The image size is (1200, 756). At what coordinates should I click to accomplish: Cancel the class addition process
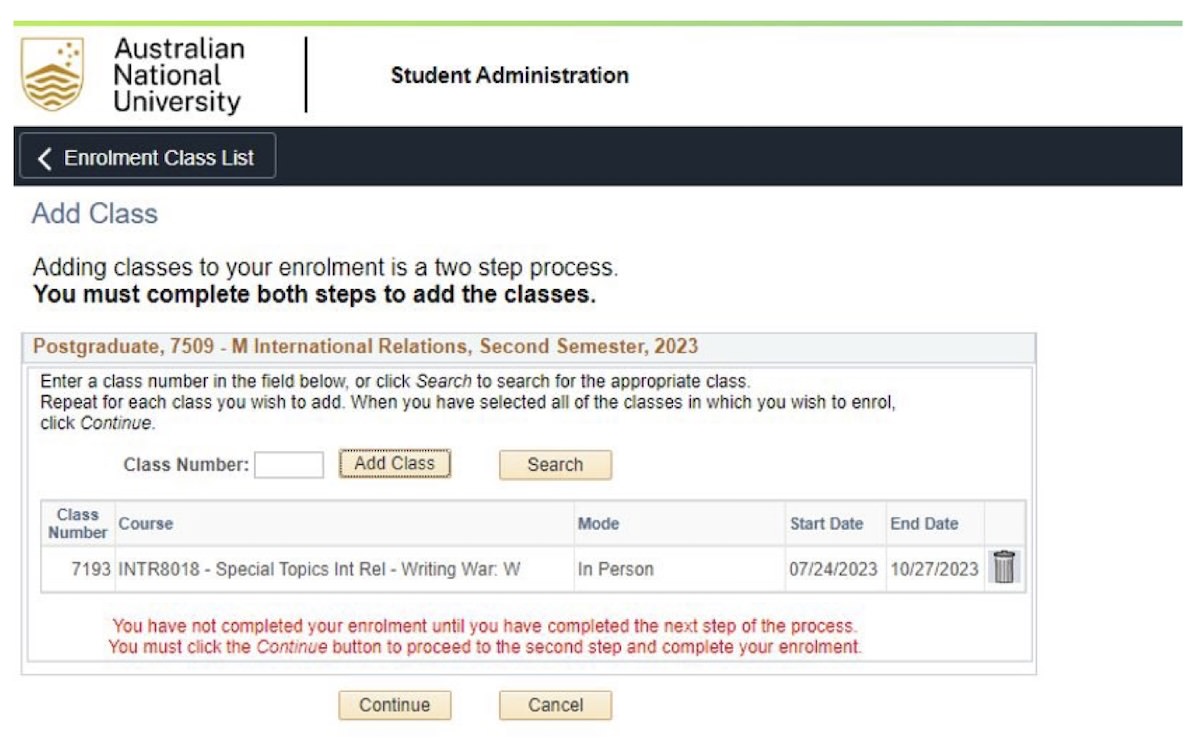coord(555,705)
